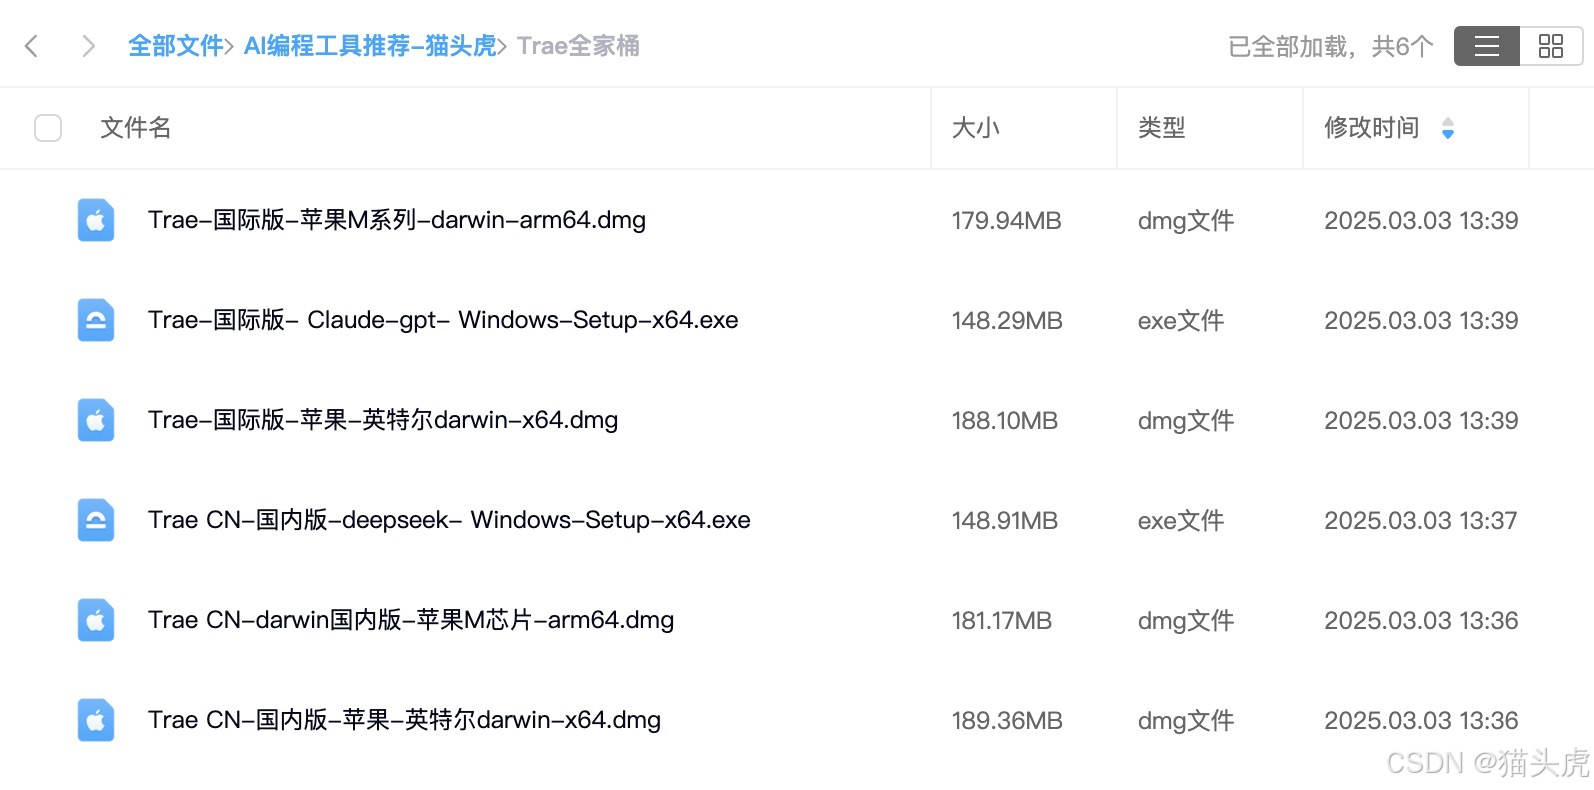Toggle the select-all checkbox beside 文件名
The image size is (1594, 790).
(x=48, y=128)
